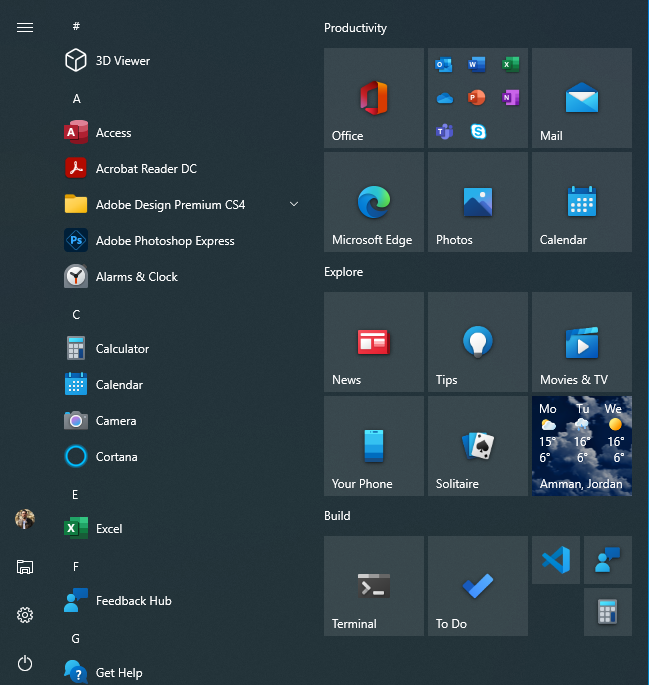Image resolution: width=649 pixels, height=685 pixels.
Task: Open the Visual Studio Code small tile
Action: 556,560
